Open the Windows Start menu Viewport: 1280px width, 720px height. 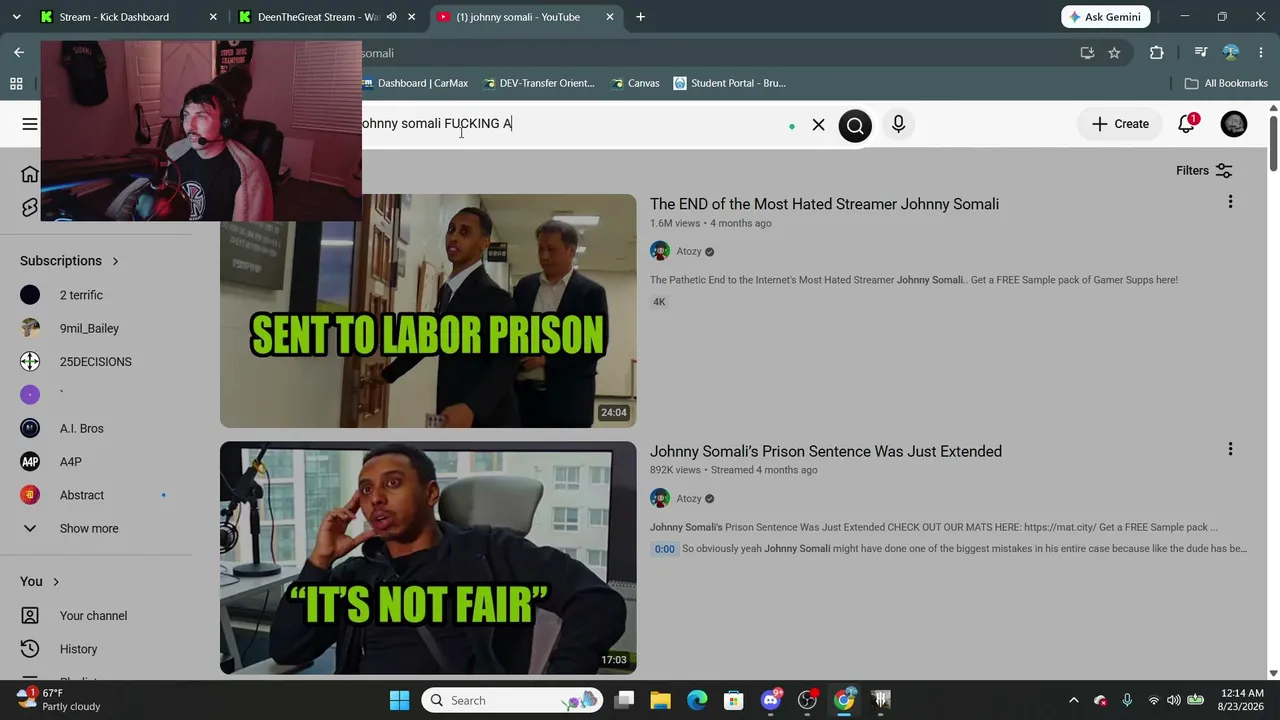pos(399,700)
